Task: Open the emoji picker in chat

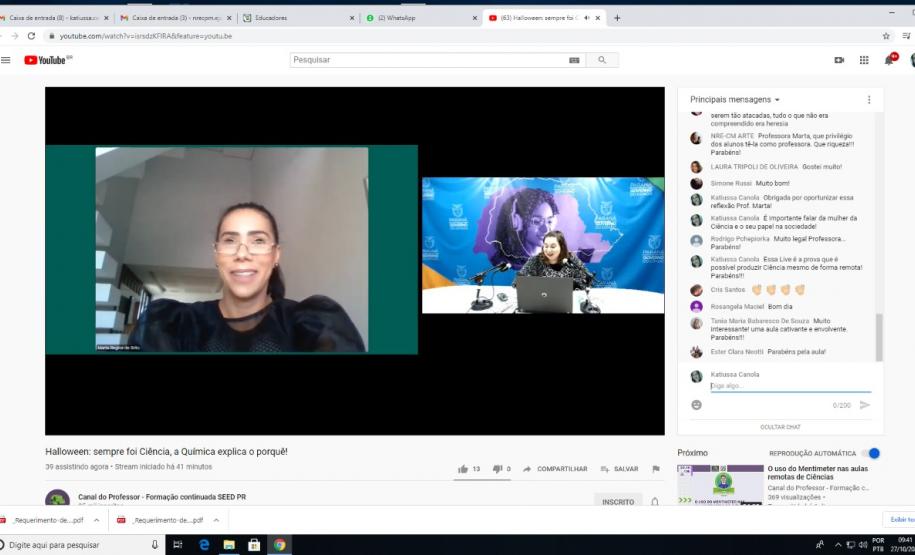Action: [x=696, y=405]
